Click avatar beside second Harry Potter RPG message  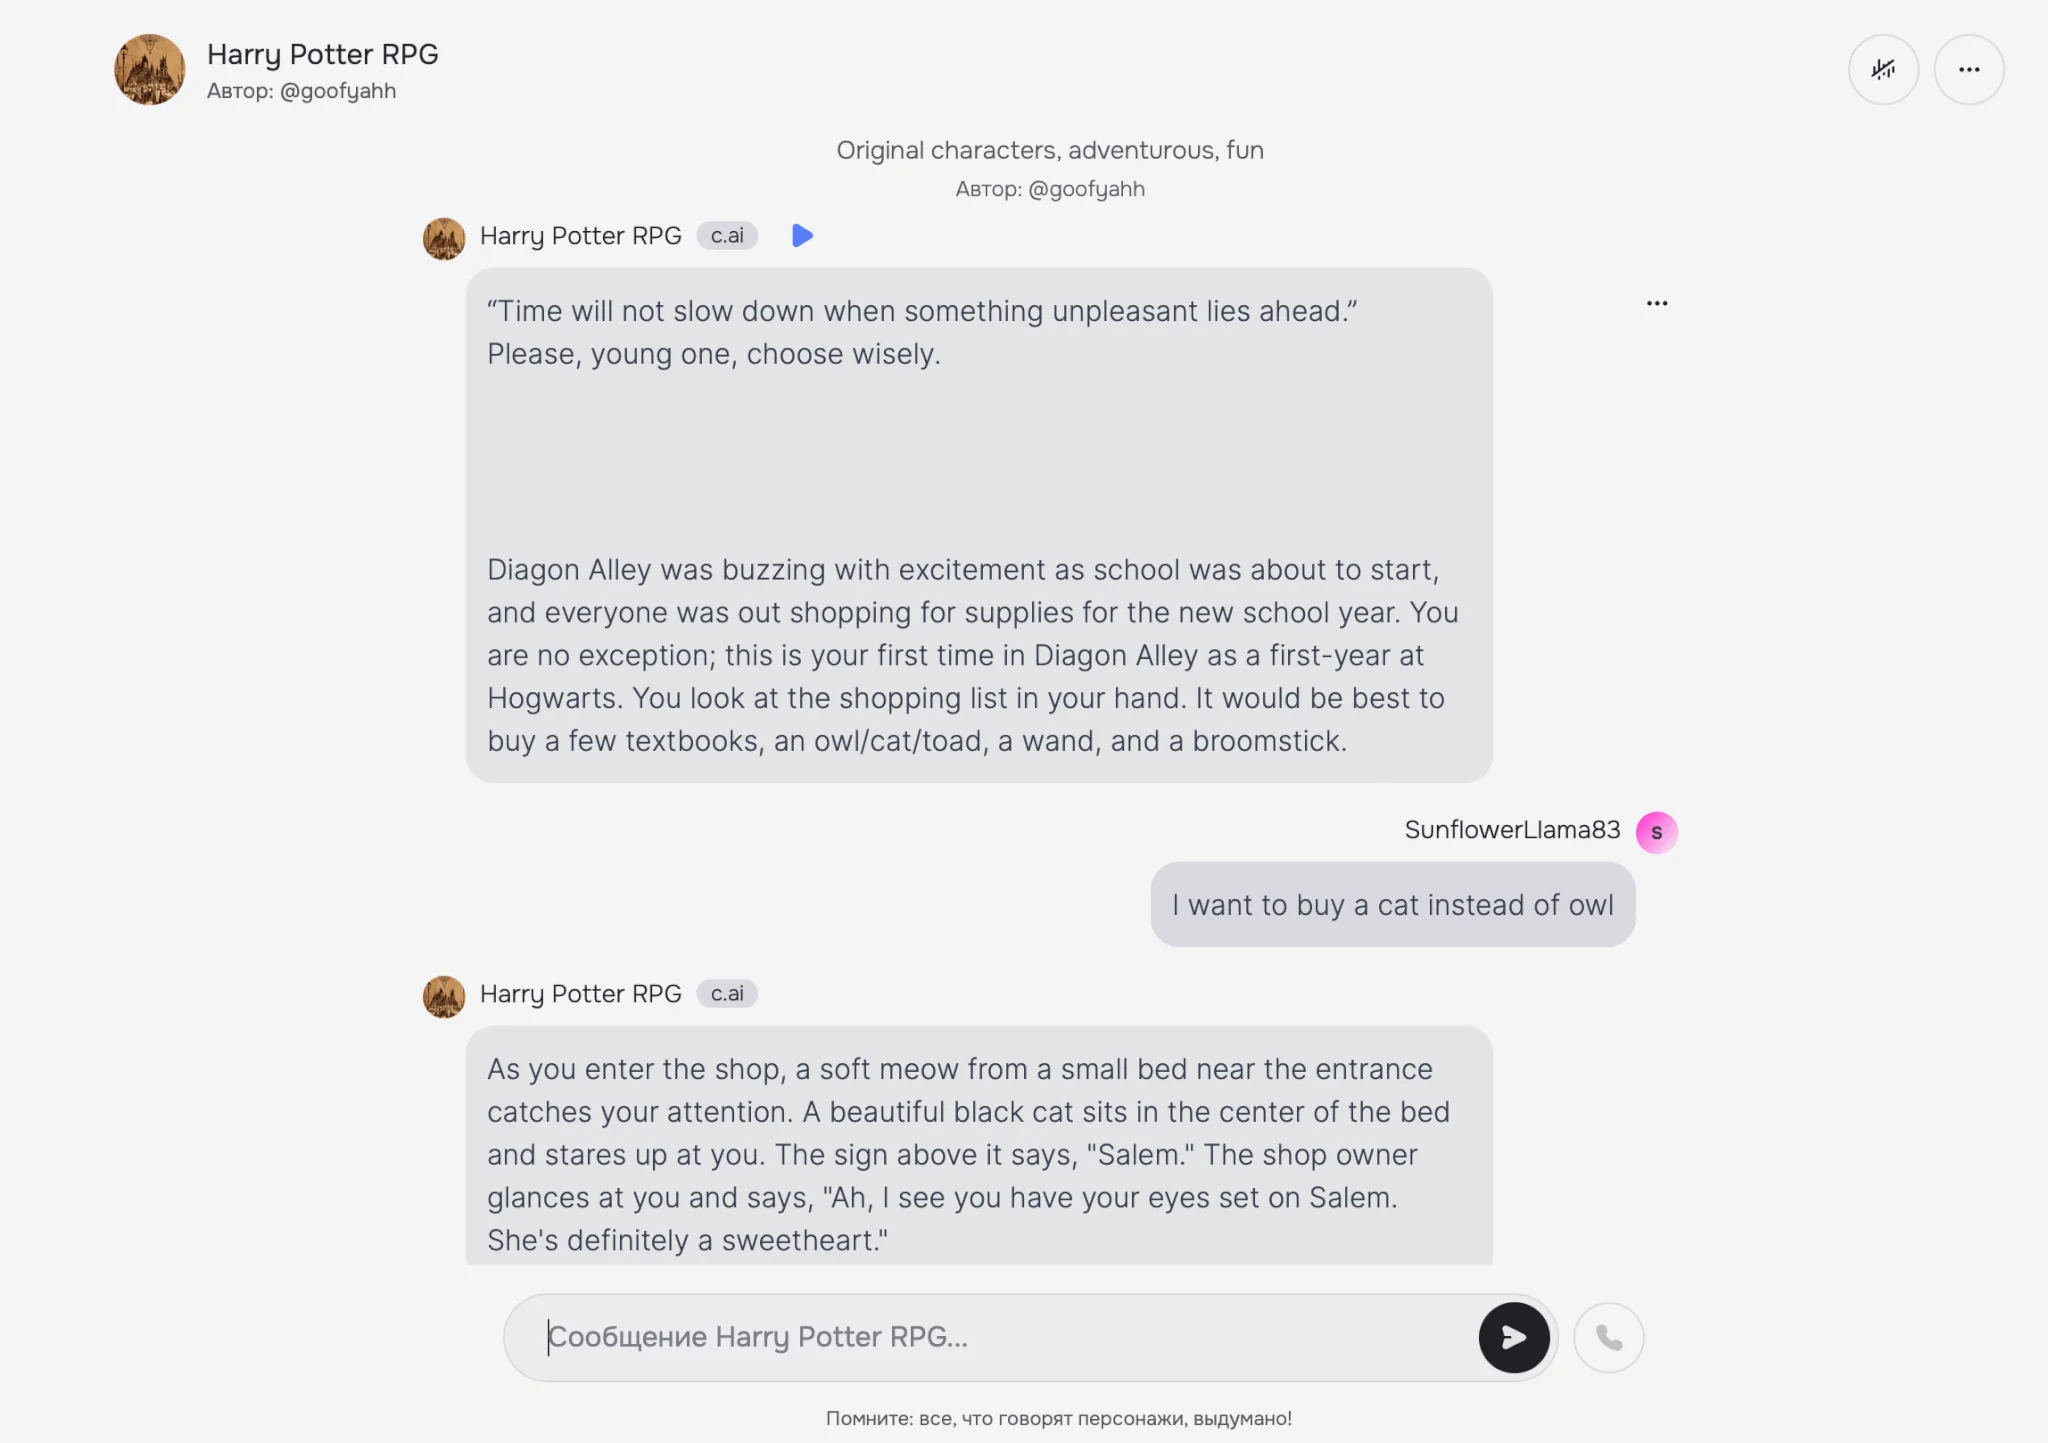pyautogui.click(x=444, y=997)
